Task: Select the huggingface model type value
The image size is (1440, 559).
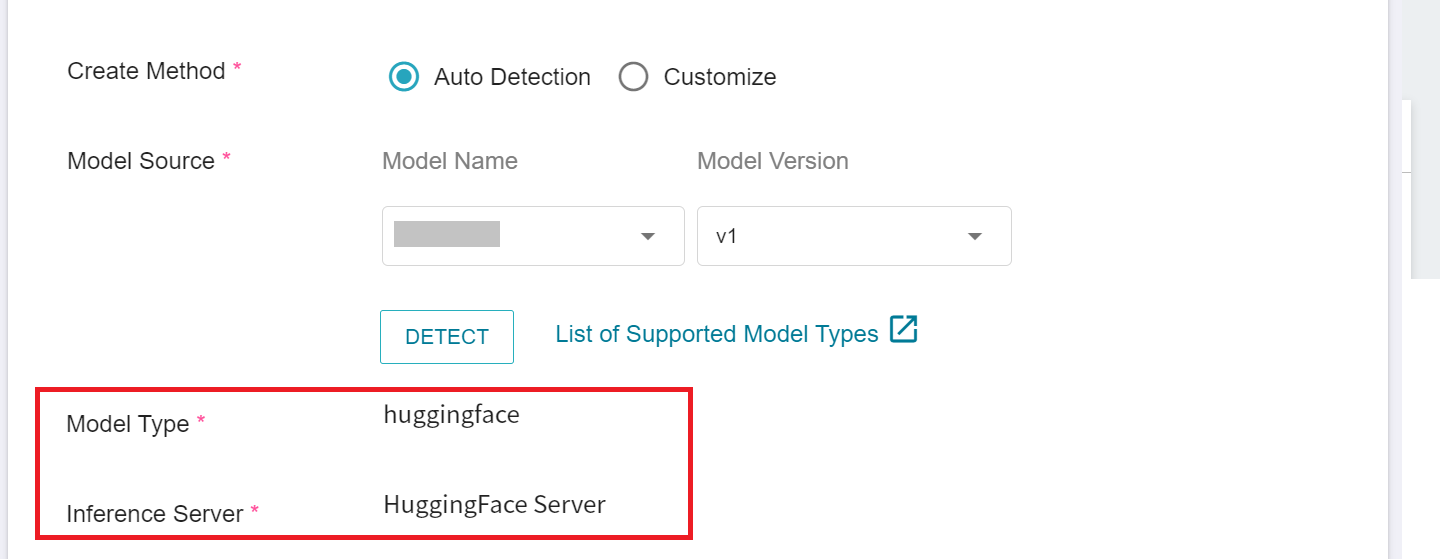Action: pos(452,415)
